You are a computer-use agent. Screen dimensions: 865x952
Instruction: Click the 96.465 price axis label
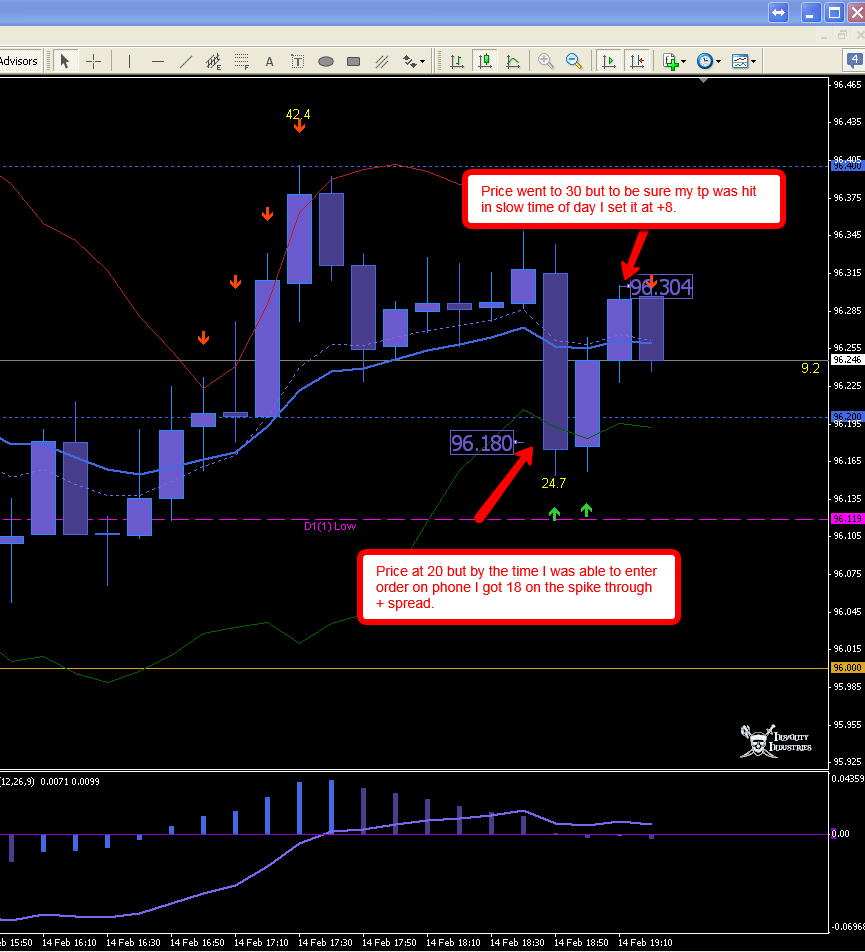[847, 84]
